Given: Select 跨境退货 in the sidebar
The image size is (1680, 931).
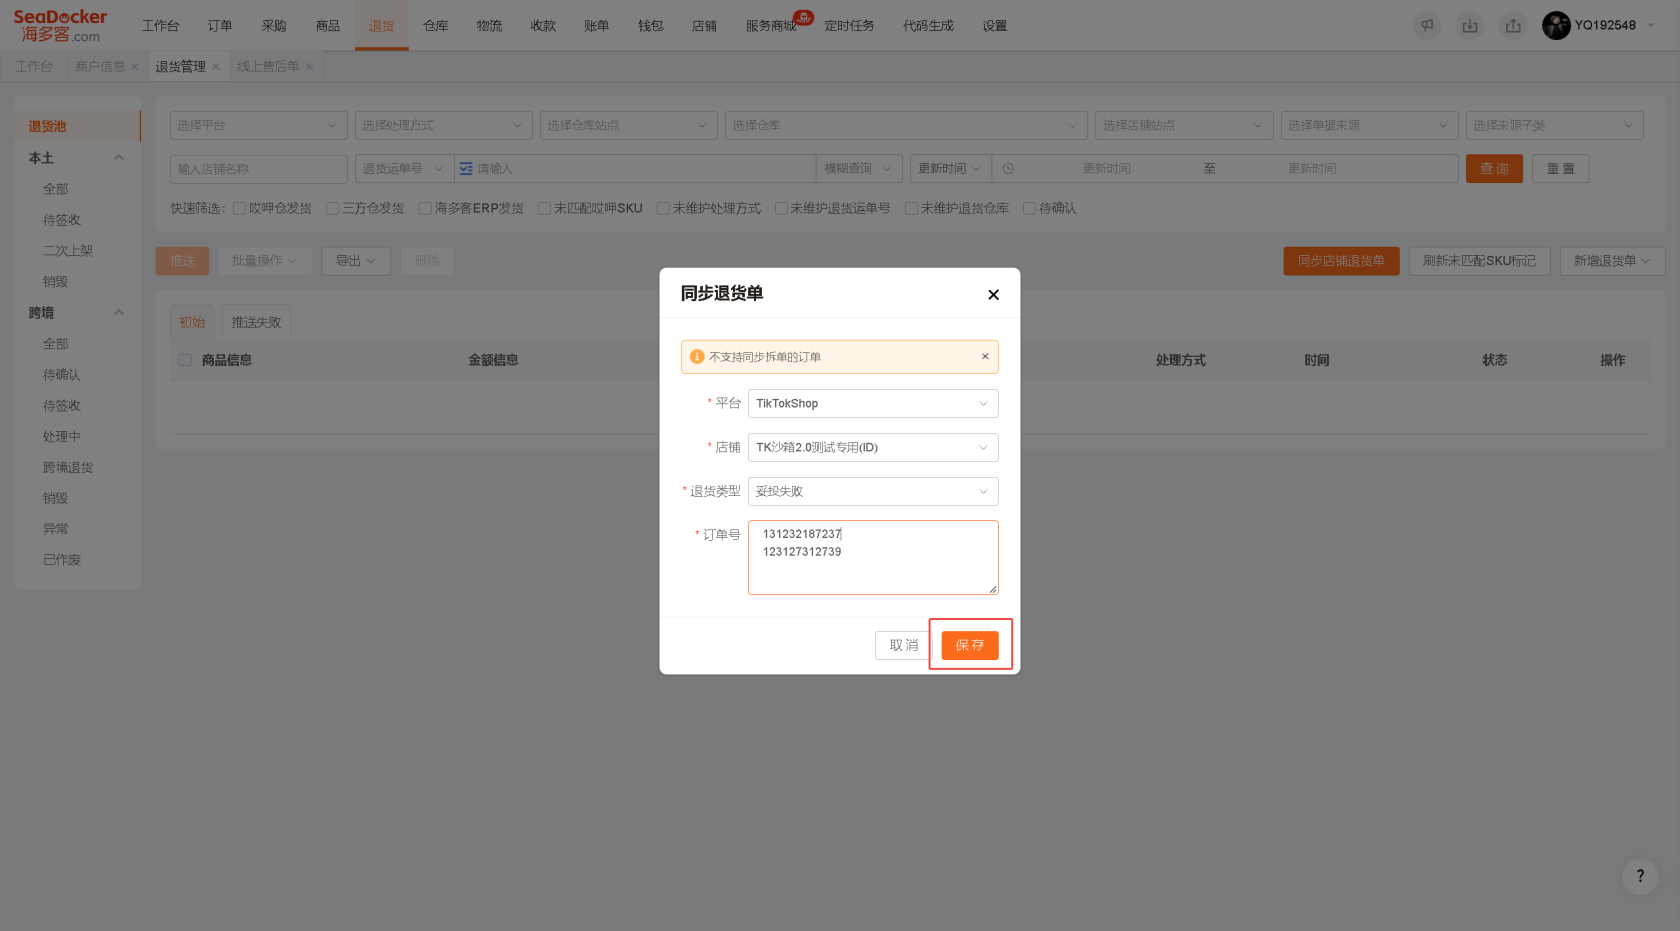Looking at the screenshot, I should click(x=68, y=467).
